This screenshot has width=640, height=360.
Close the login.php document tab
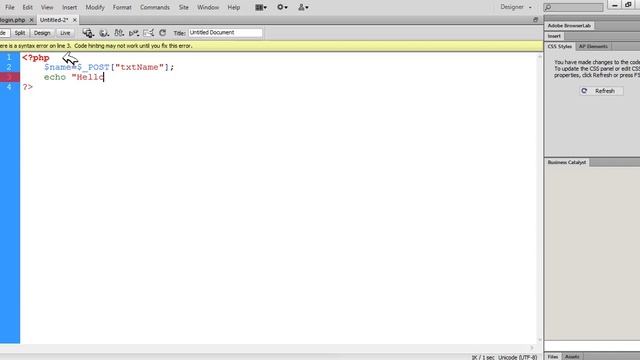pyautogui.click(x=31, y=20)
